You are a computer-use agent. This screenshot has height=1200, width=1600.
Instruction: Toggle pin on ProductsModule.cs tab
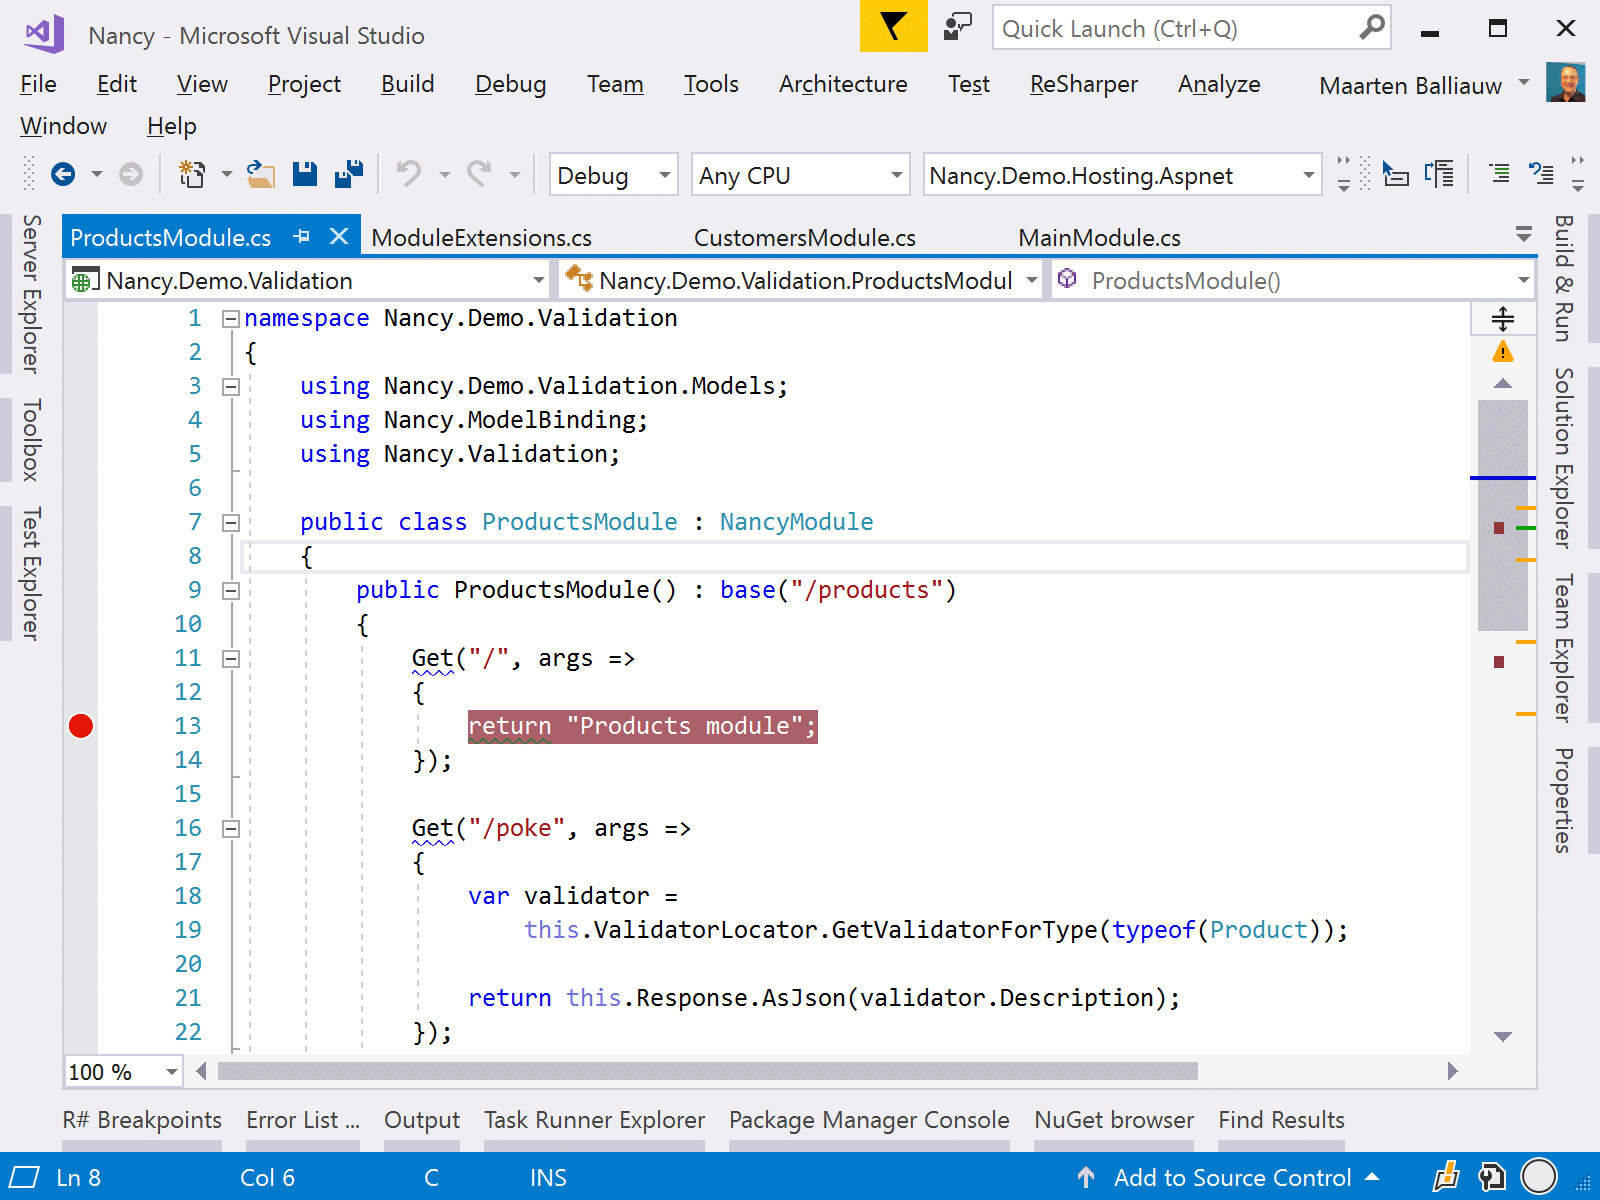point(302,237)
